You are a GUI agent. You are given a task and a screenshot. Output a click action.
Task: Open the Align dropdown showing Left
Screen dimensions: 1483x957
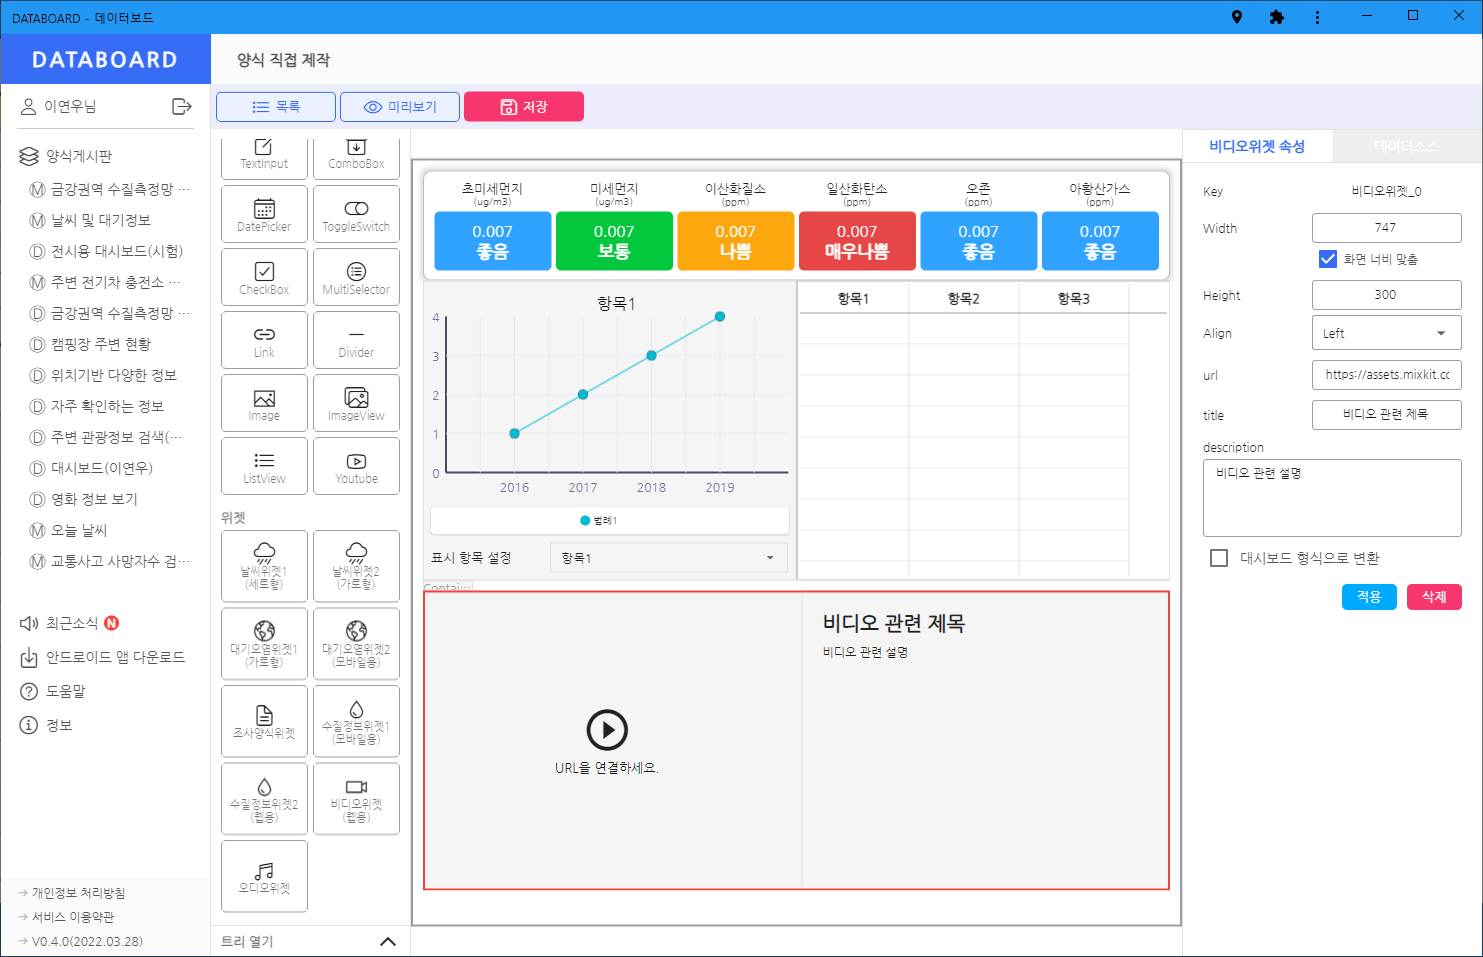(x=1386, y=332)
